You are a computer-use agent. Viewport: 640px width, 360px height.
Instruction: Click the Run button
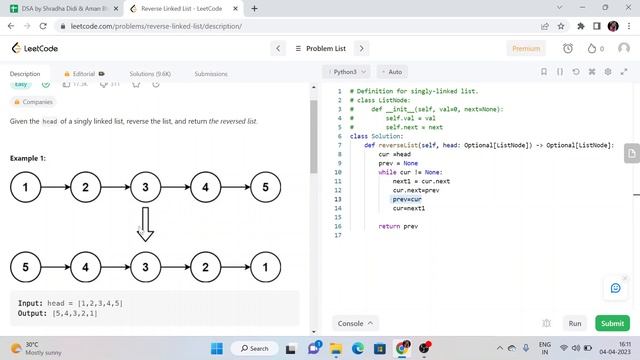[575, 323]
